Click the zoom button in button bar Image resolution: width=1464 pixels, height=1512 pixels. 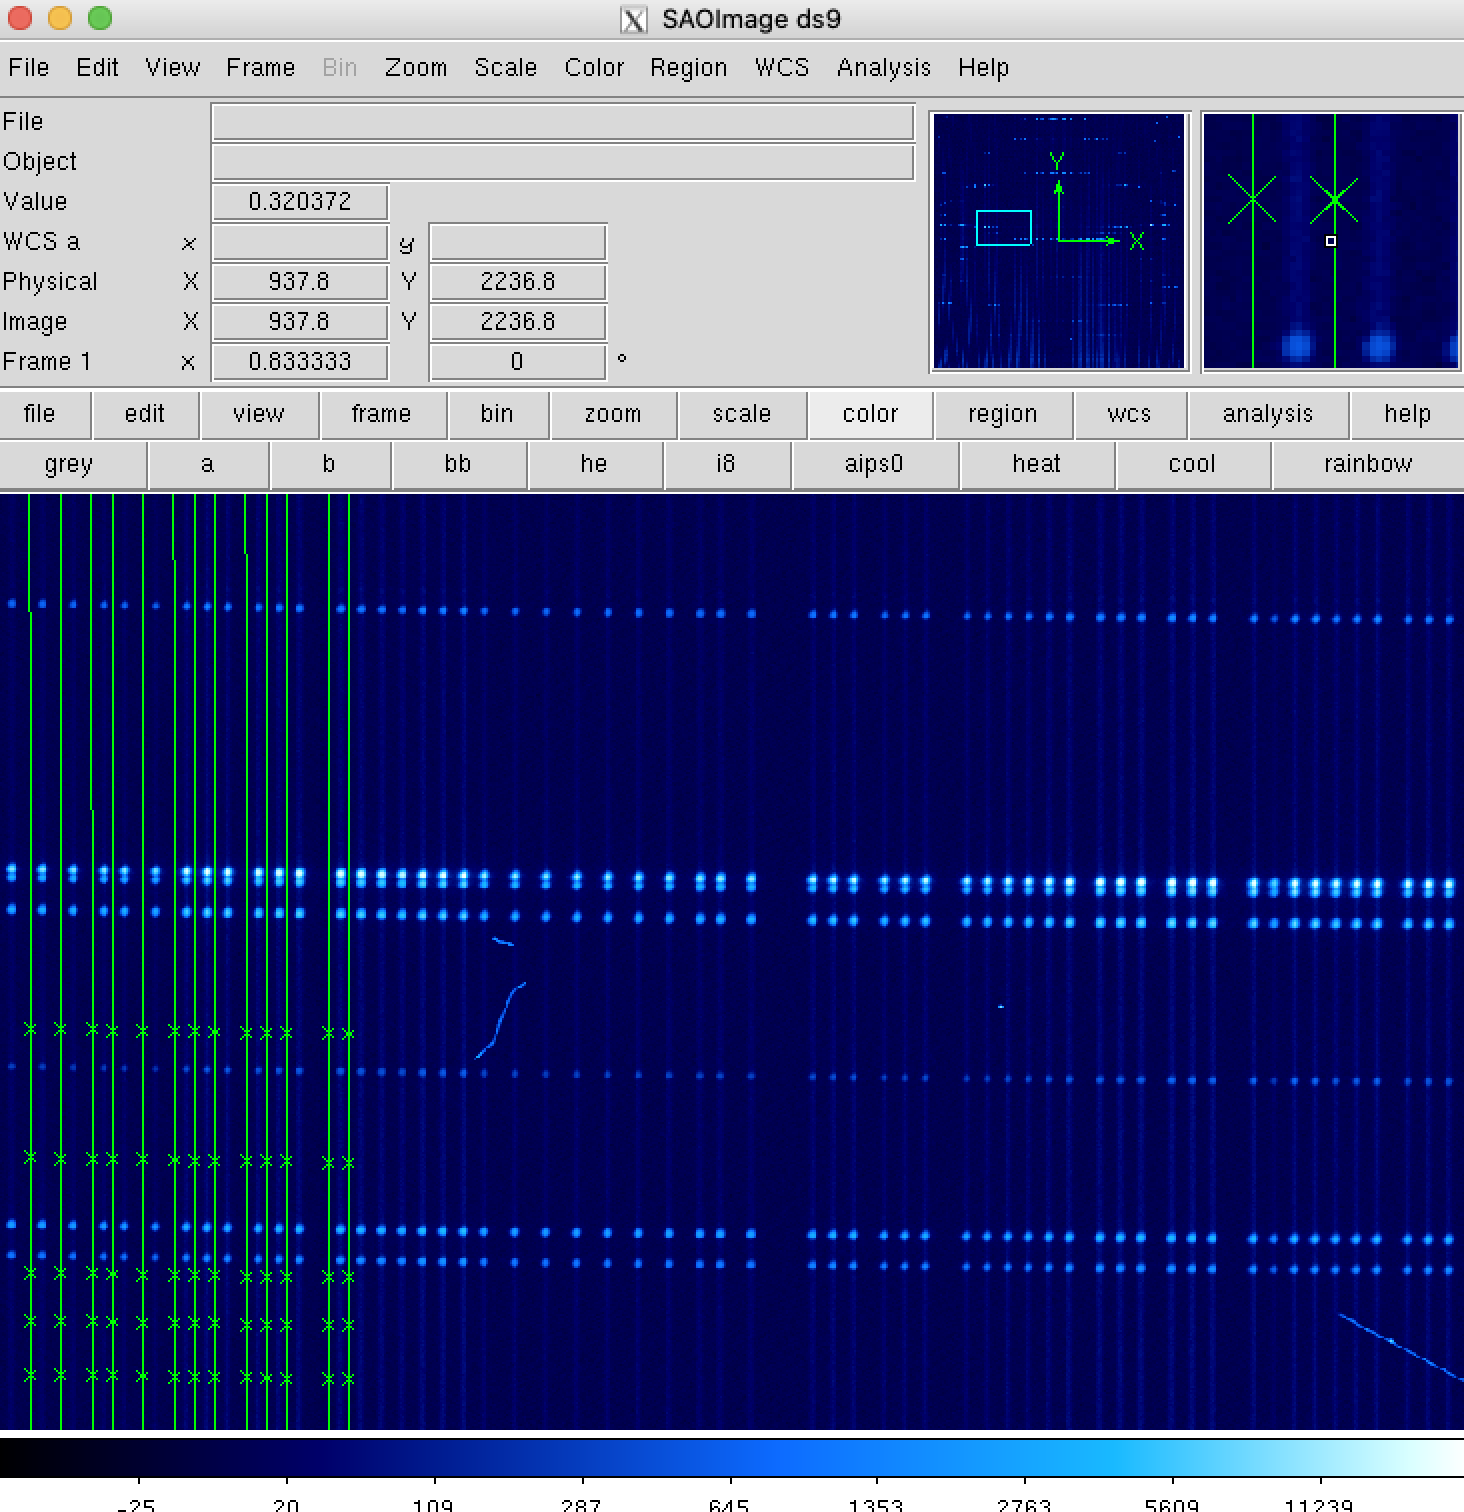[x=612, y=414]
